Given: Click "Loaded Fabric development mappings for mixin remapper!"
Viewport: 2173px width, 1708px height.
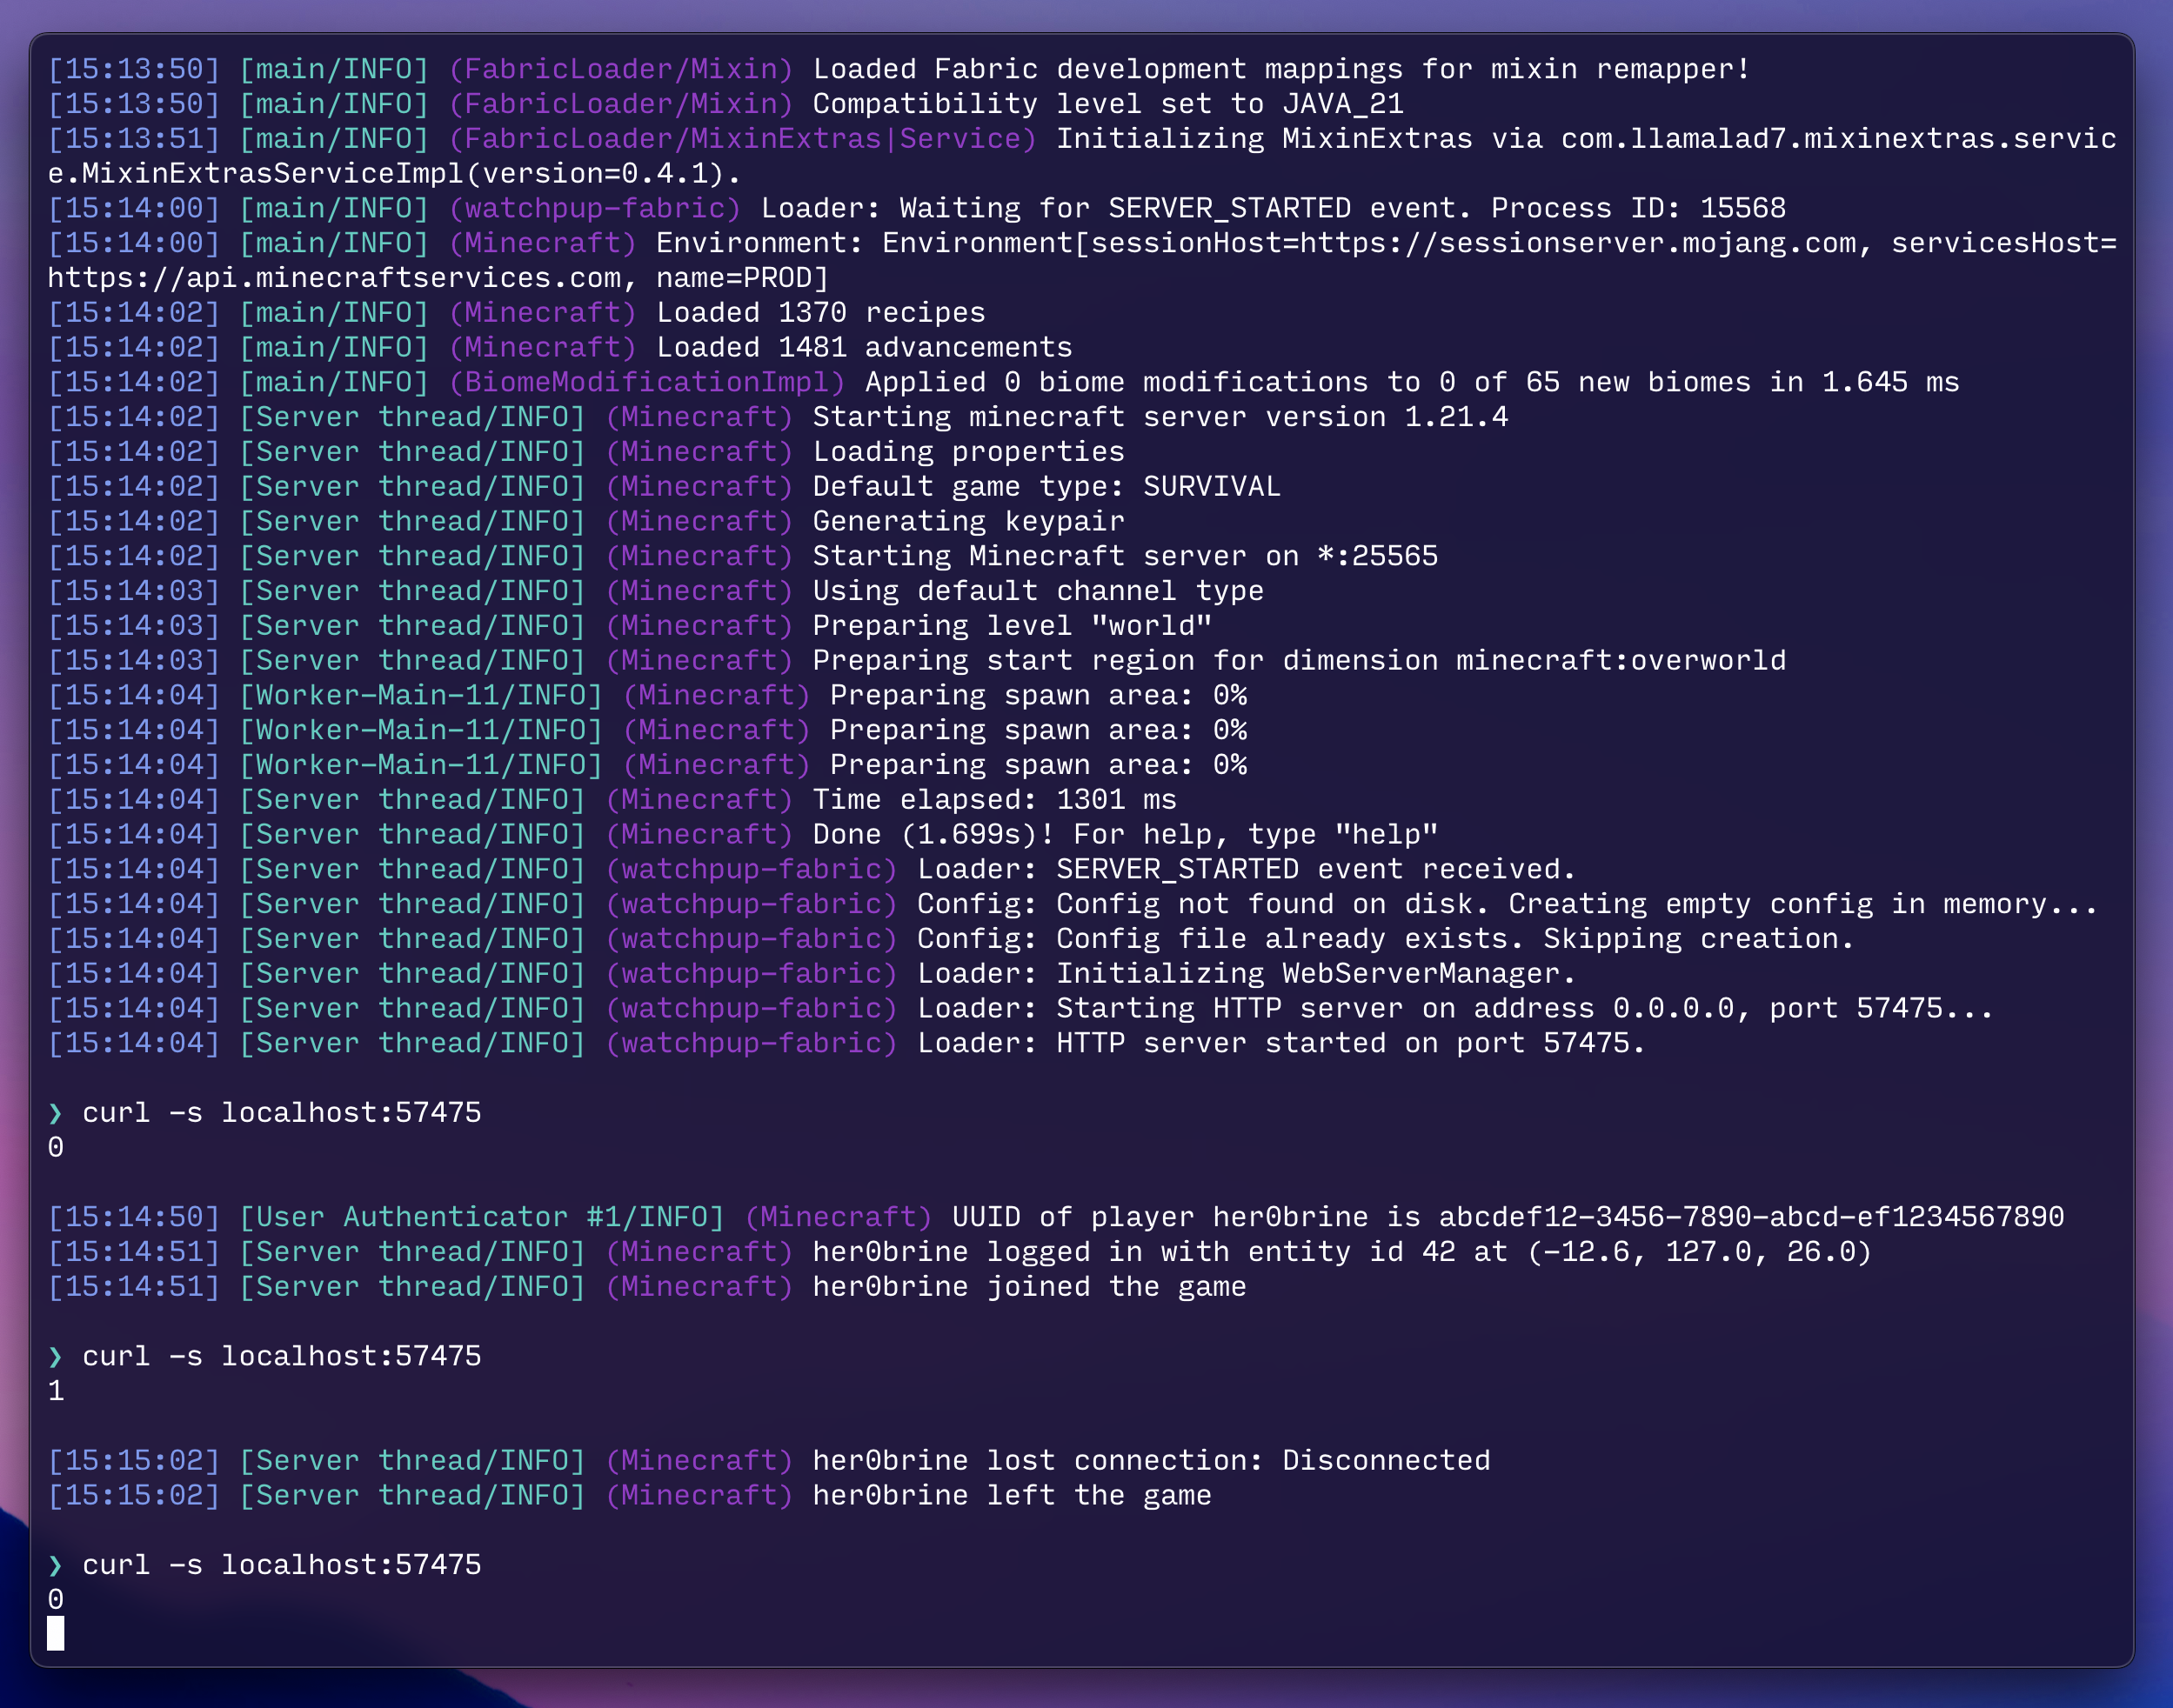Looking at the screenshot, I should point(1281,69).
